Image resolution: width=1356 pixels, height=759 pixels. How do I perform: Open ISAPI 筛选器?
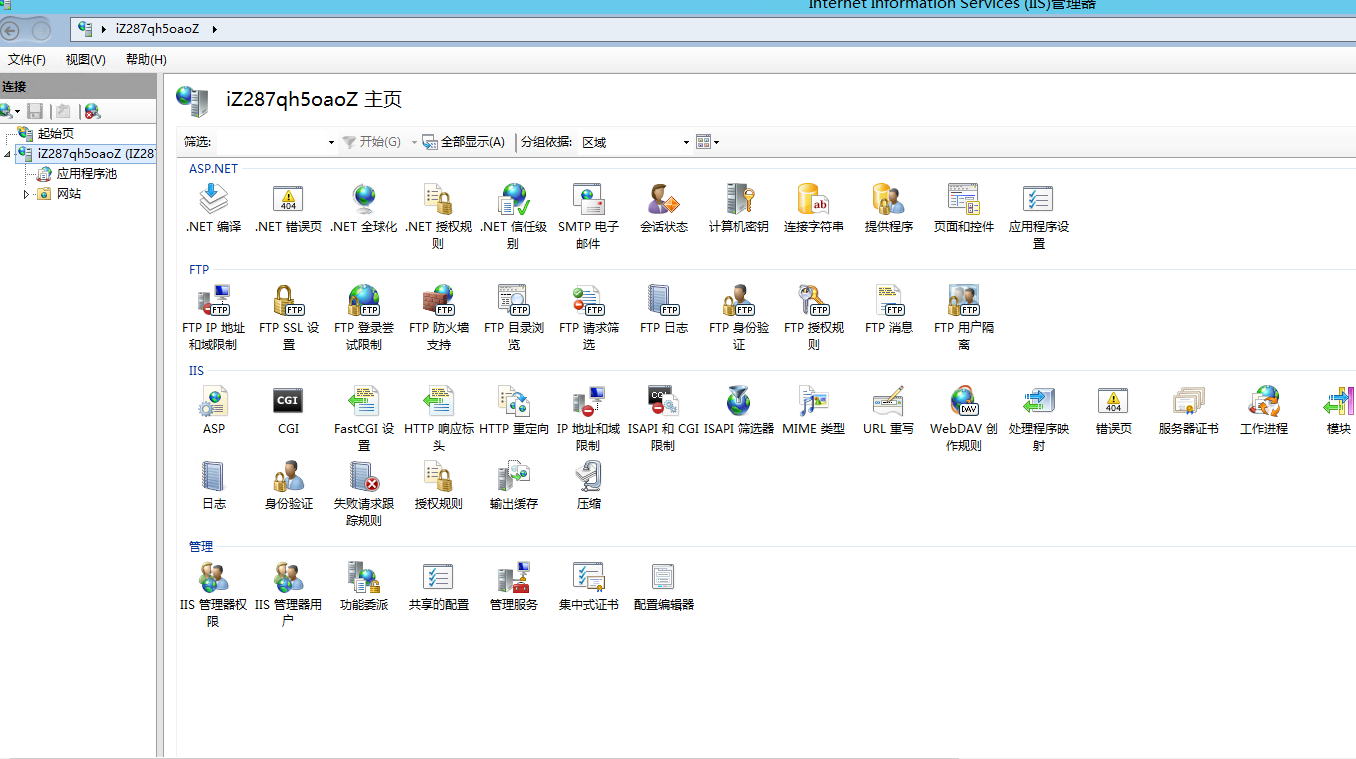(738, 410)
